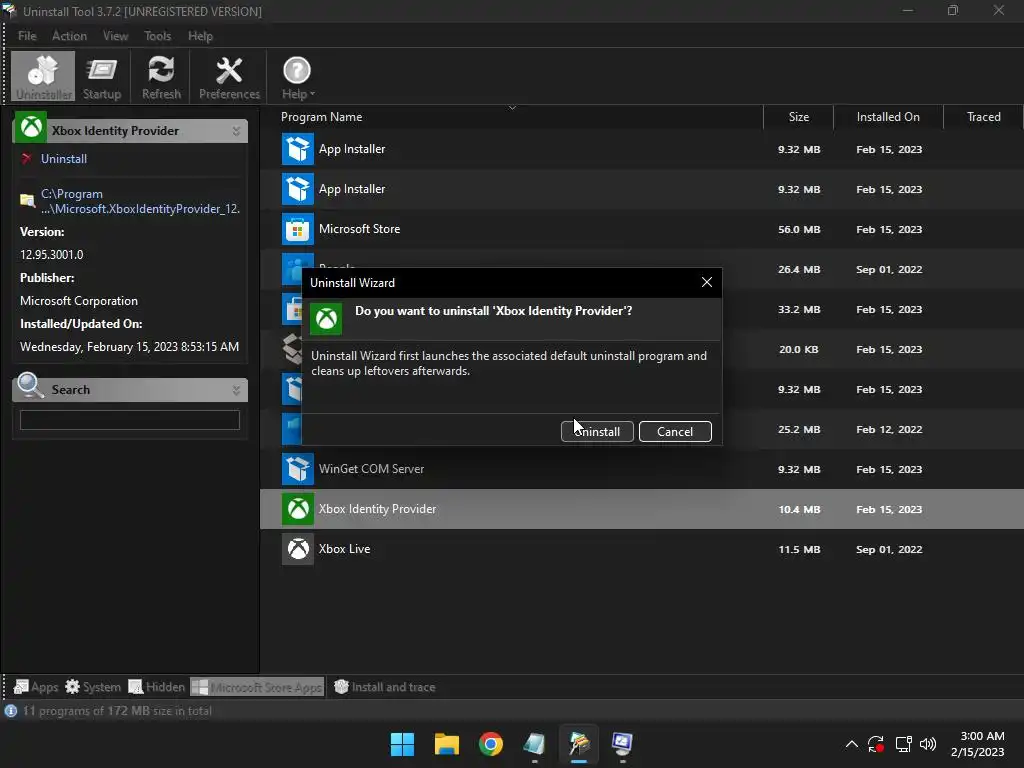The image size is (1024, 768).
Task: Open the notepad-style app taskbar icon
Action: pyautogui.click(x=534, y=744)
